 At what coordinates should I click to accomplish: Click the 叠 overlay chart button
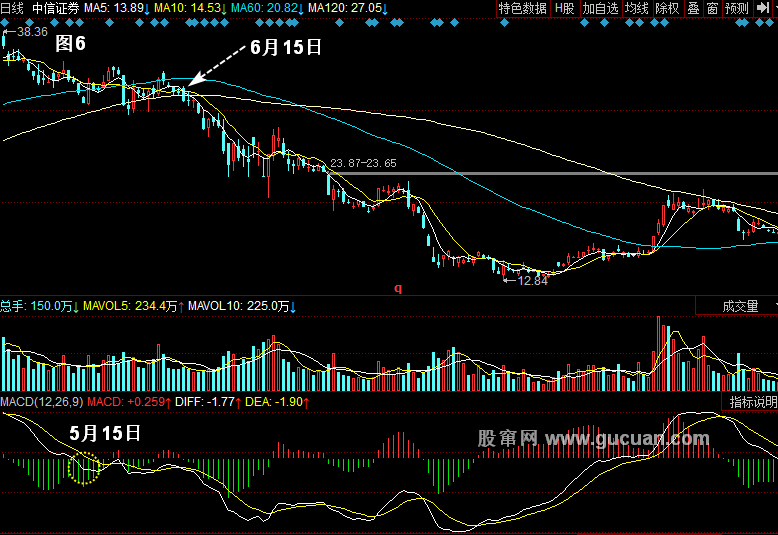click(x=693, y=8)
